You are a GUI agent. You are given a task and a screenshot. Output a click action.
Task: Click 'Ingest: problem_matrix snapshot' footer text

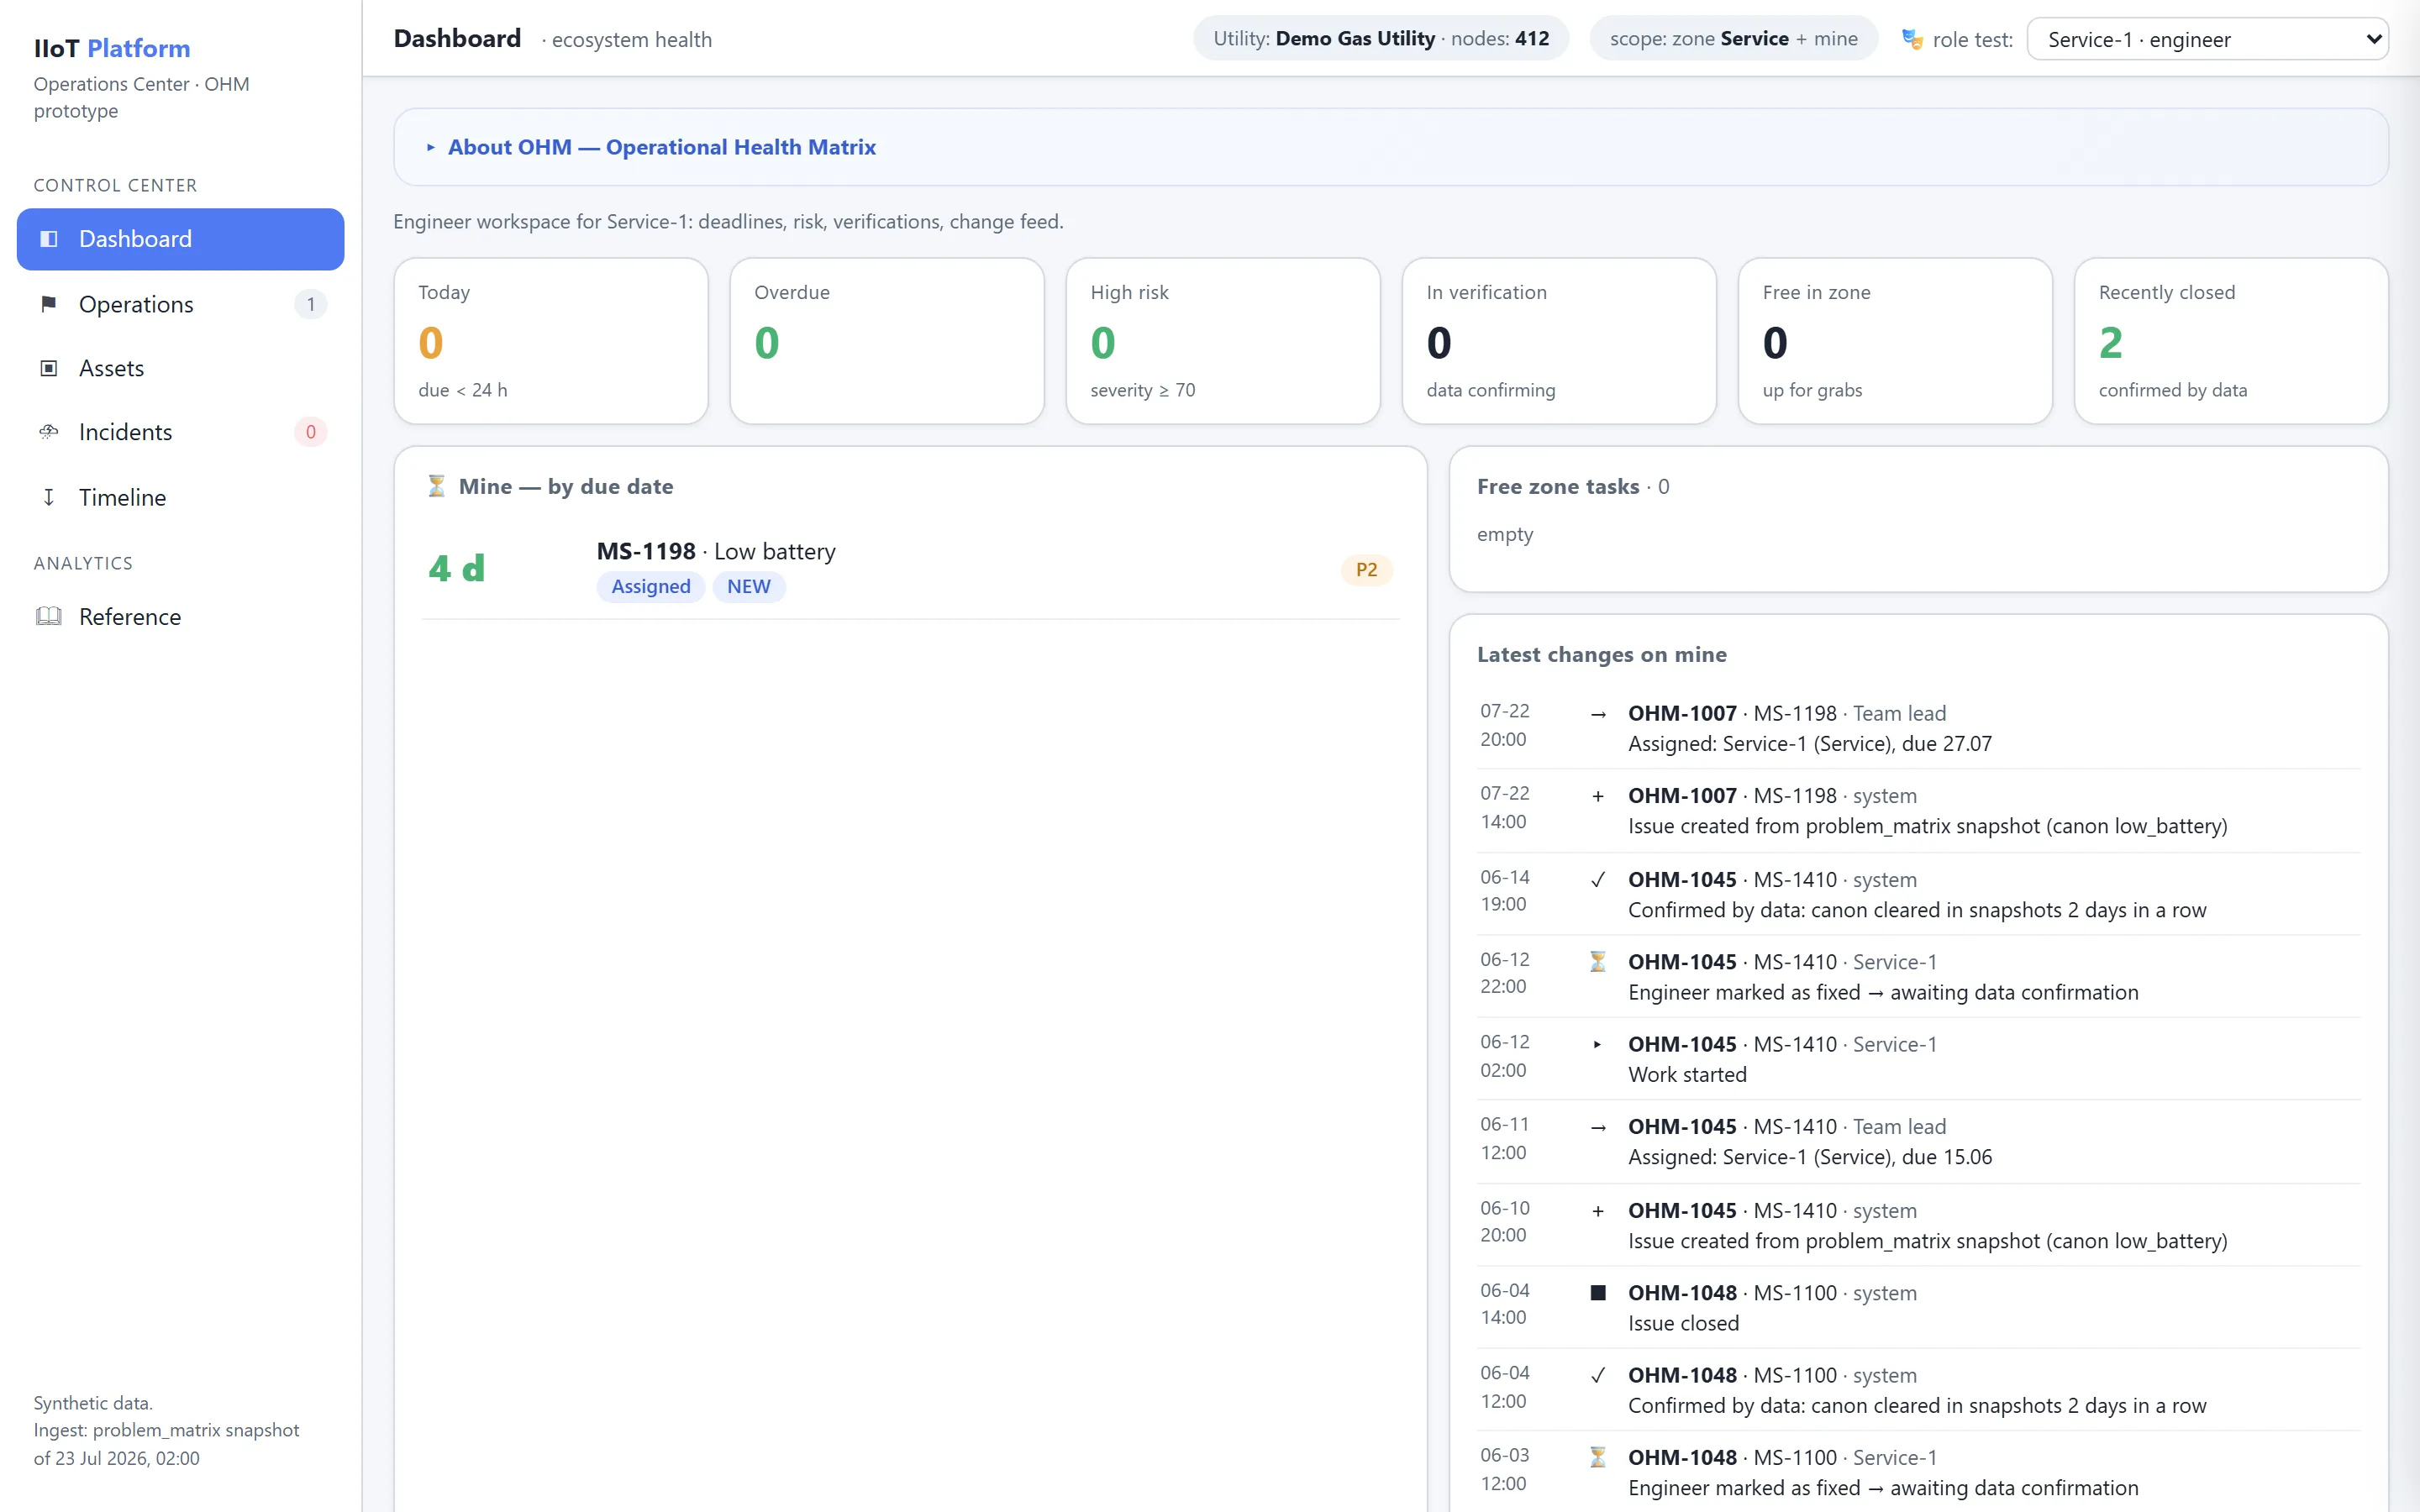click(166, 1430)
